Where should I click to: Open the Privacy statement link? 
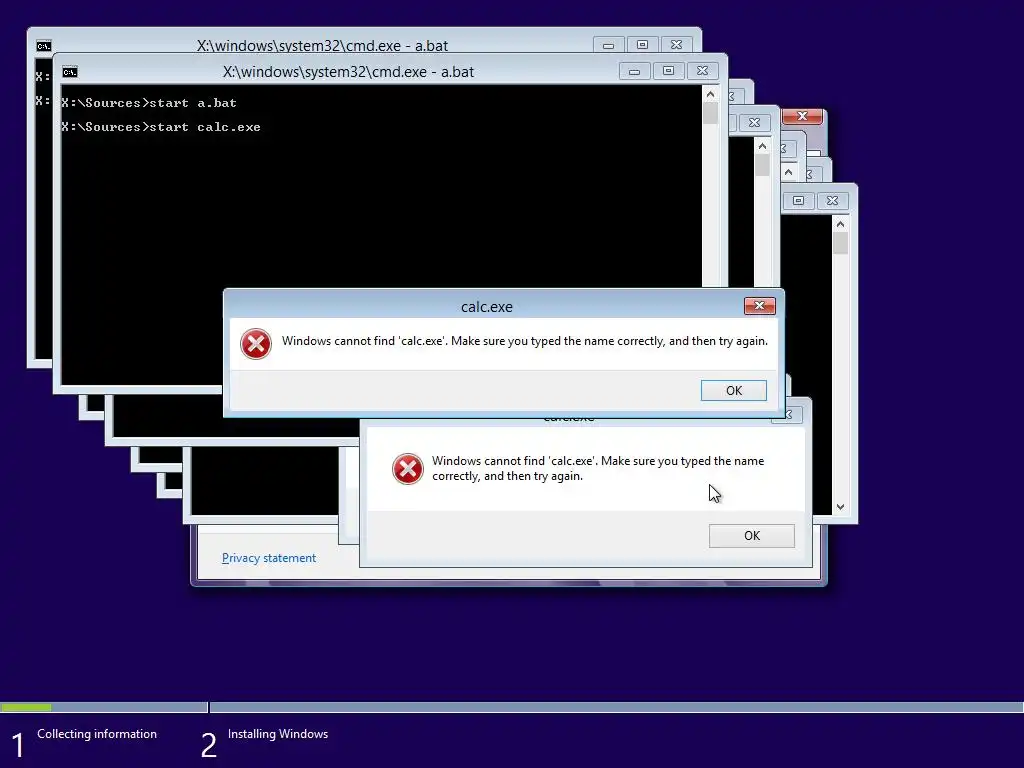(268, 558)
